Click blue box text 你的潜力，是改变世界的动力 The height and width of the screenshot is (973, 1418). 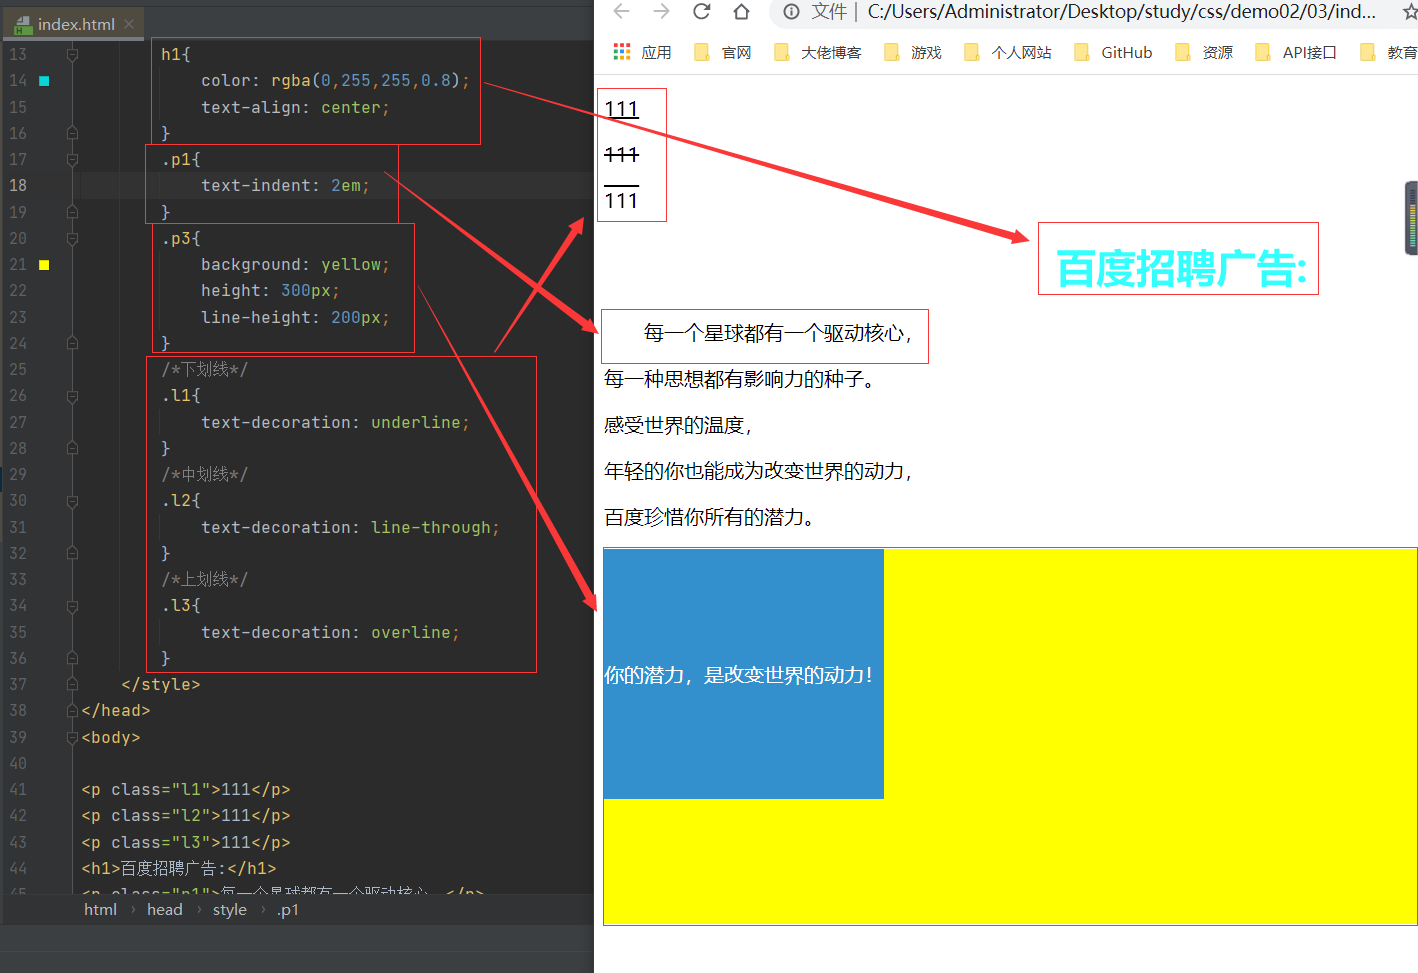(x=739, y=675)
